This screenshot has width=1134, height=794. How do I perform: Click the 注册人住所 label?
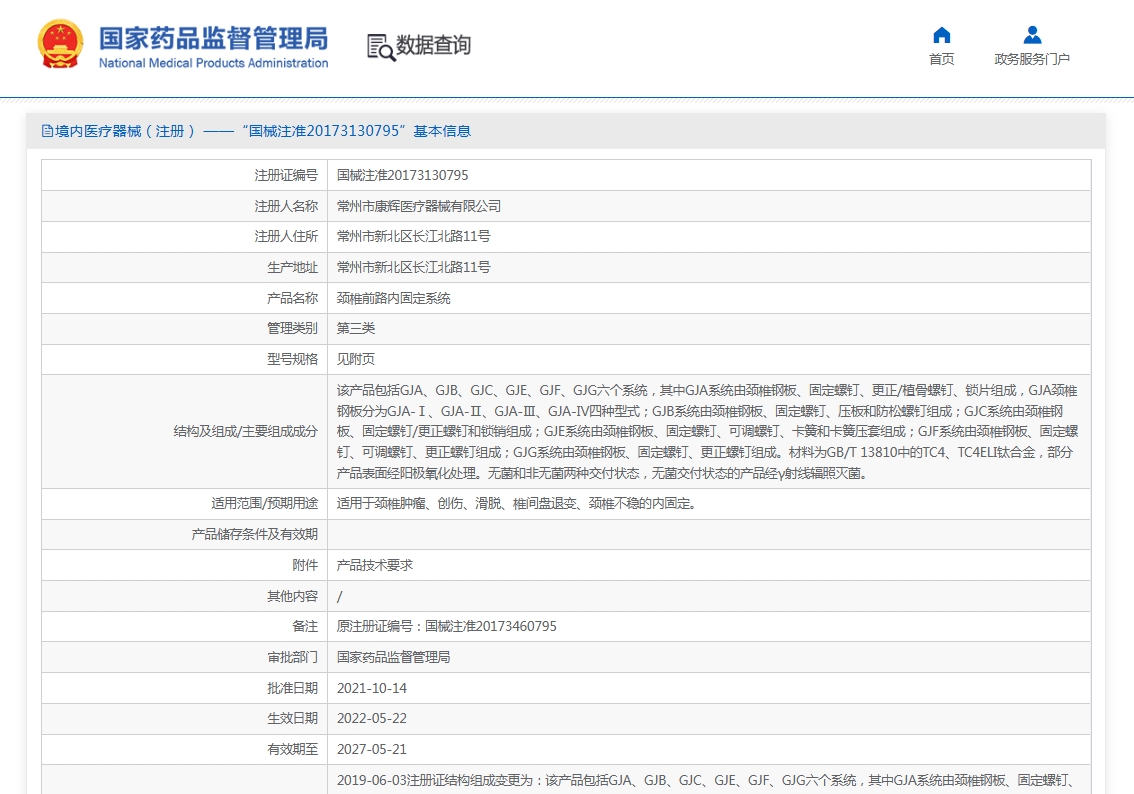click(286, 236)
